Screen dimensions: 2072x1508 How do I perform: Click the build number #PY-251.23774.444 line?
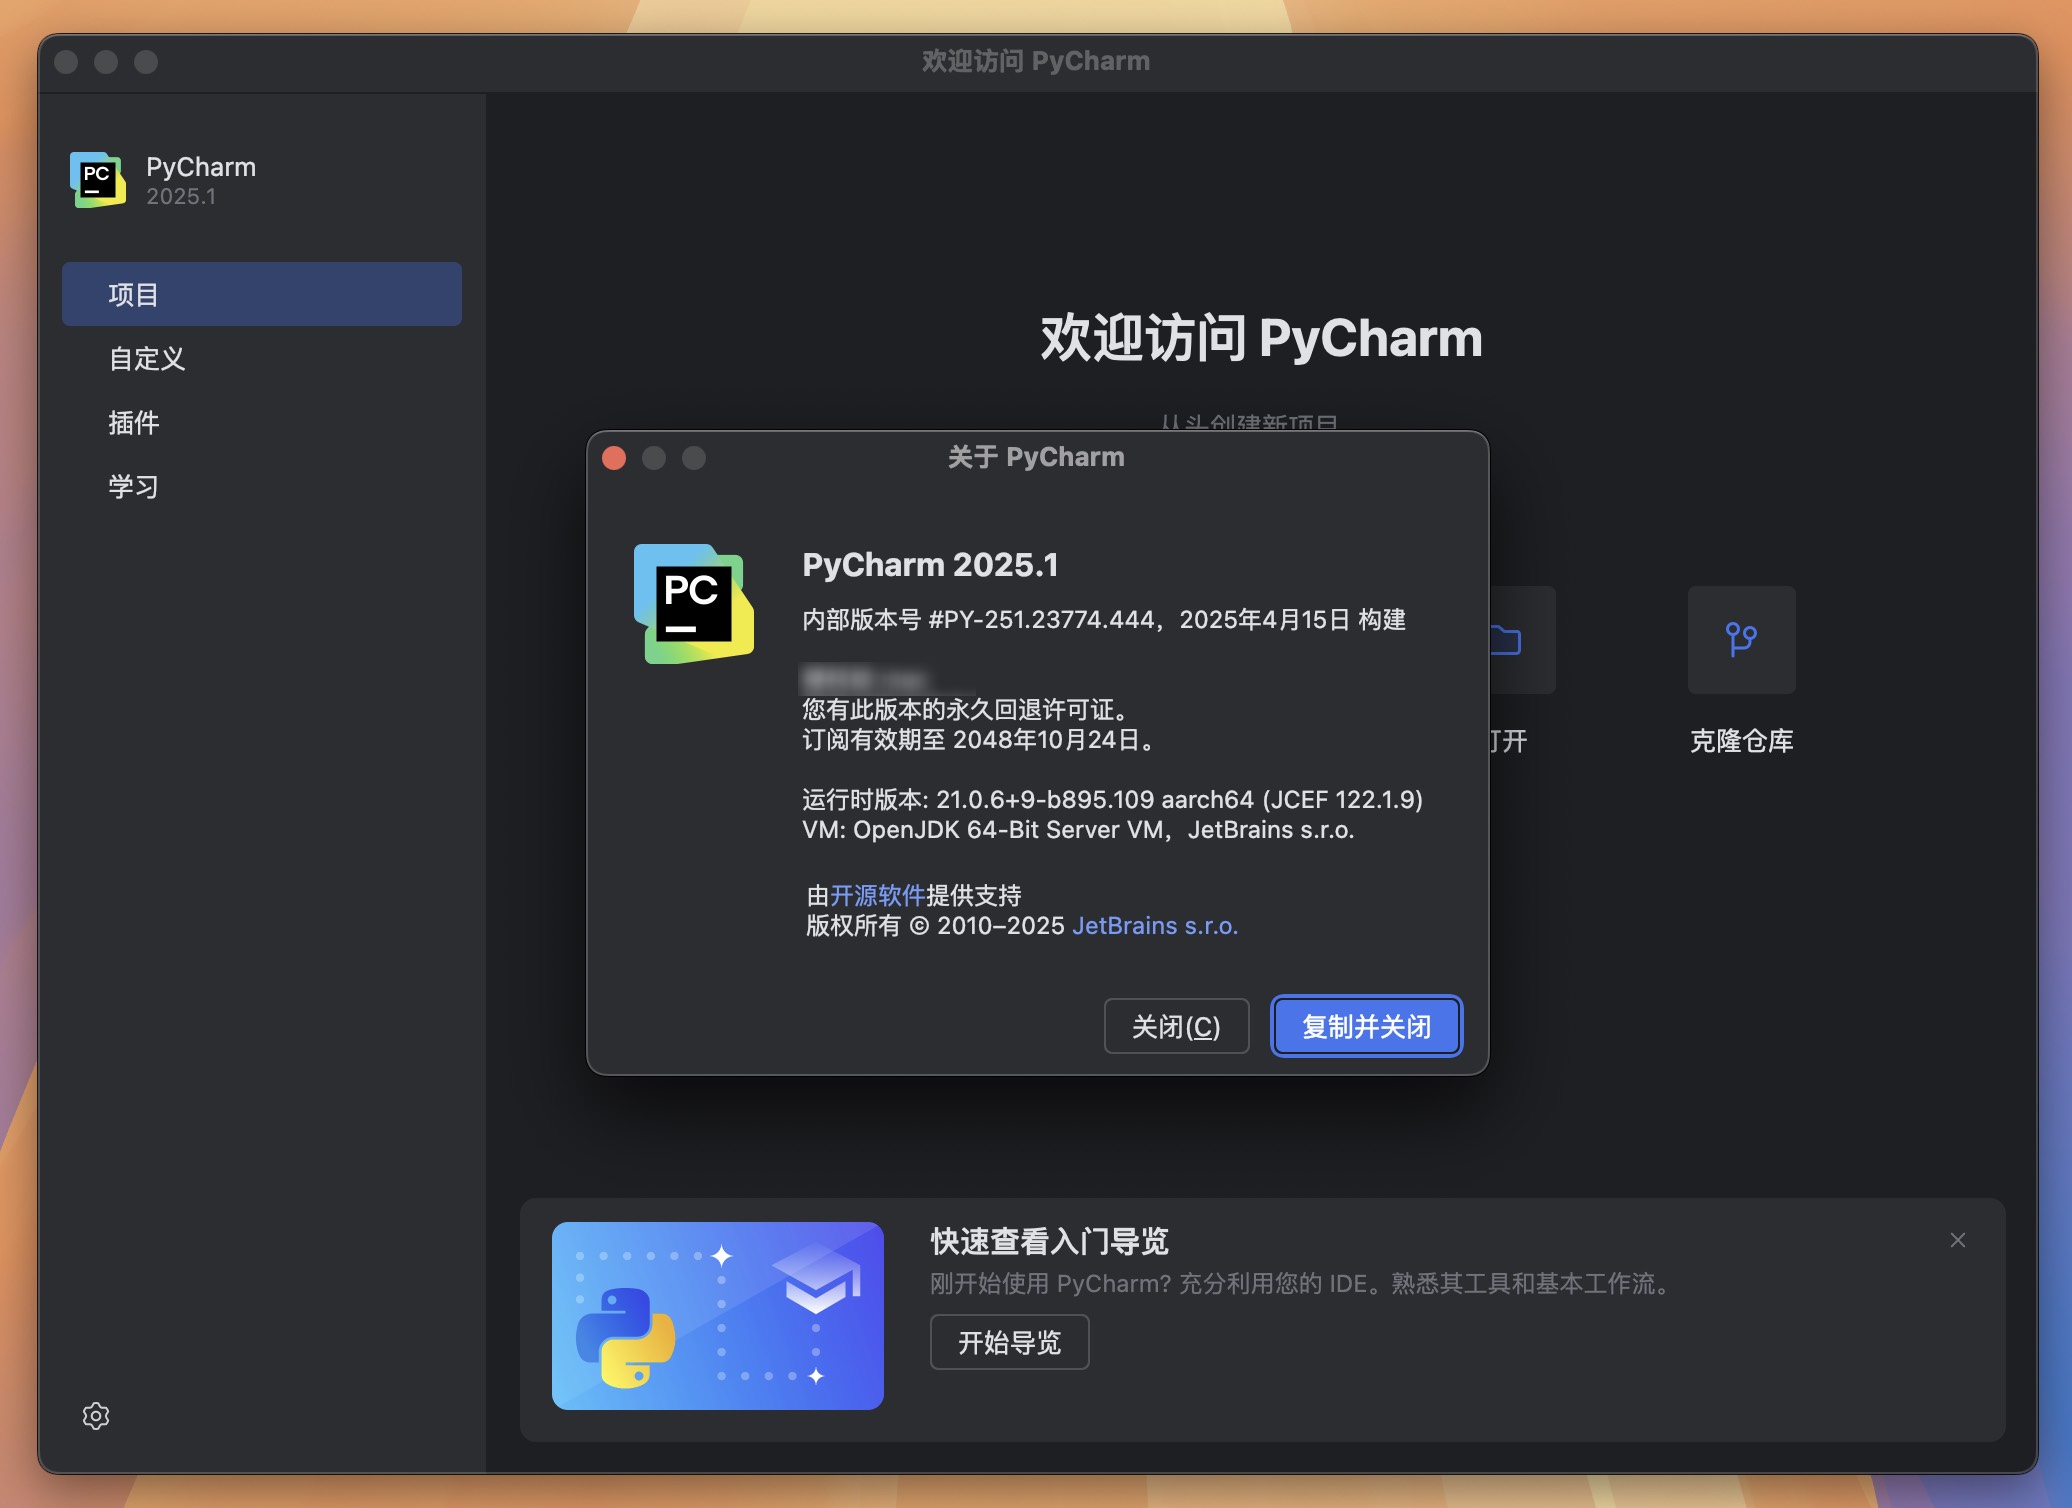[x=1104, y=620]
